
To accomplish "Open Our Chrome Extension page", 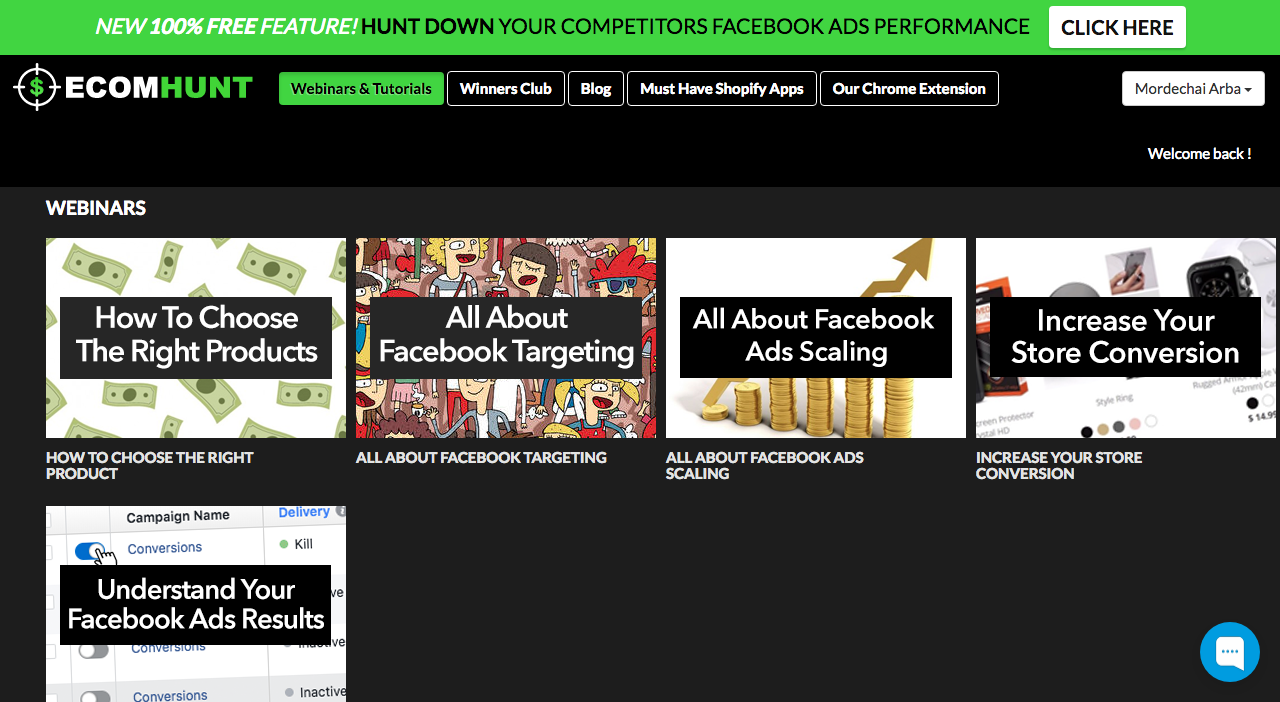I will 909,88.
